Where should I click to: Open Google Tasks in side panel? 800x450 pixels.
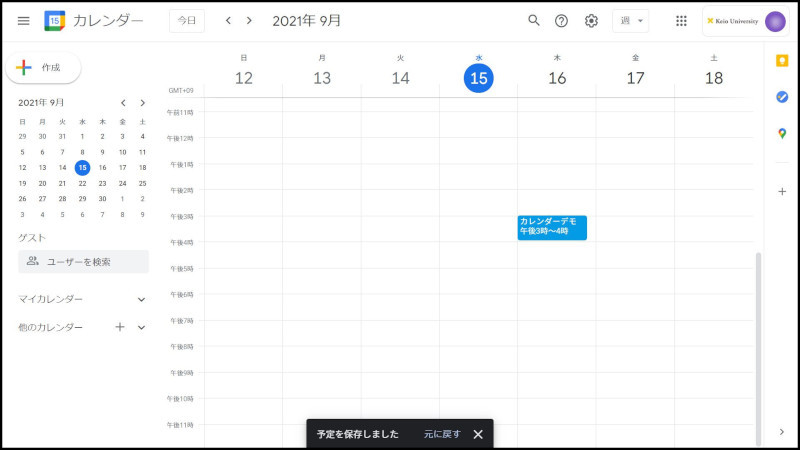[x=782, y=97]
